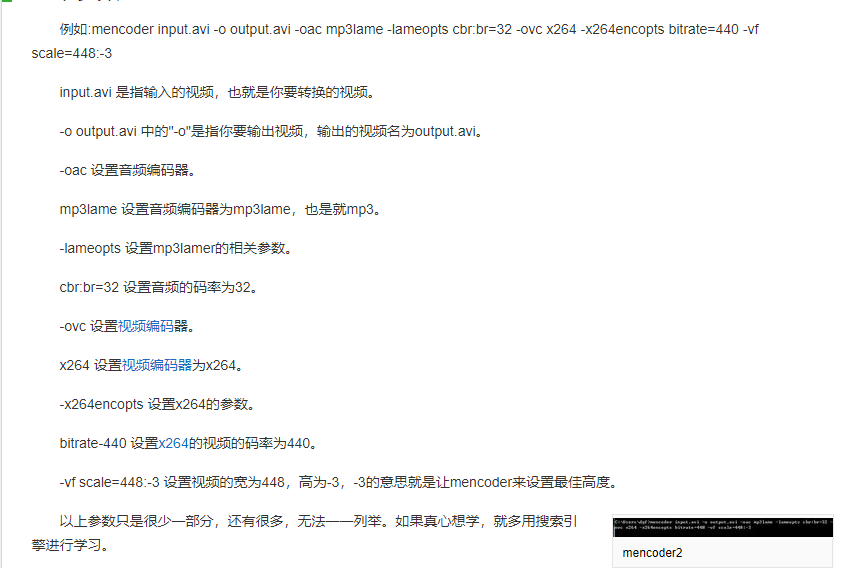Click the line -x264encopts 设置x264的参数

158,404
